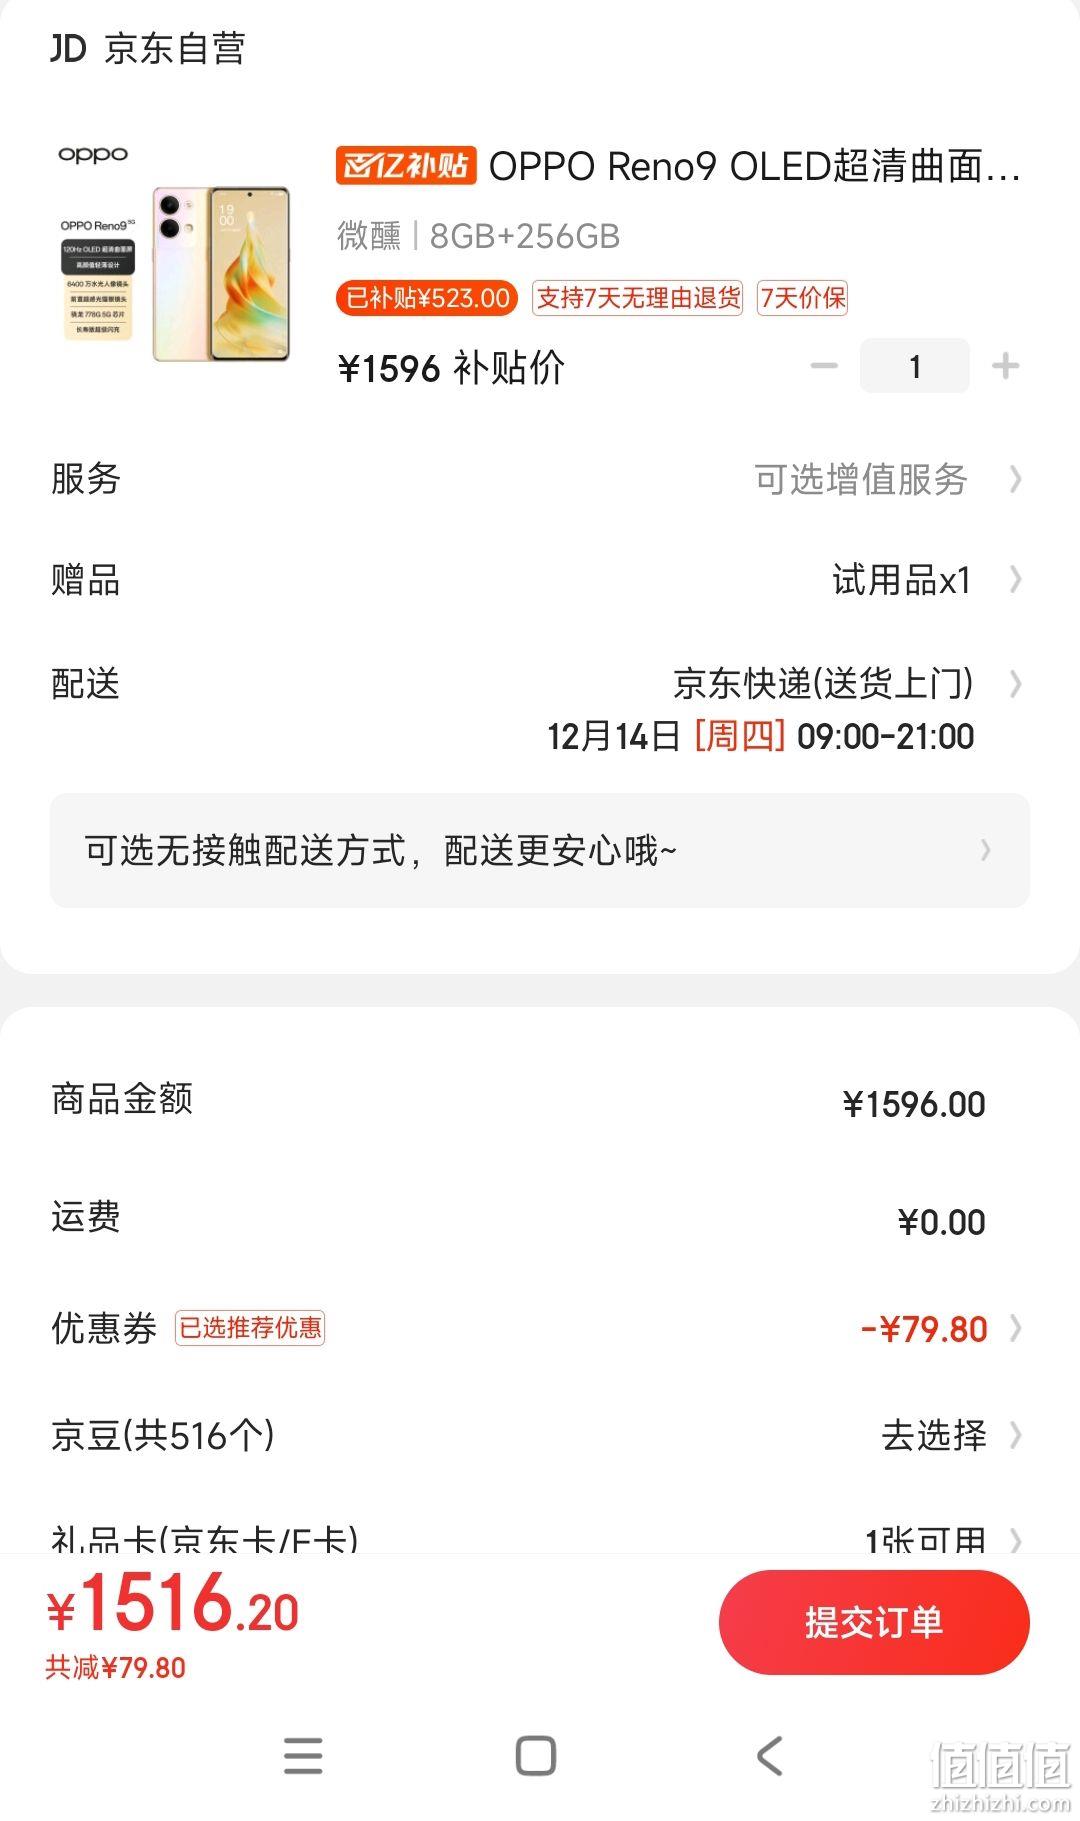The image size is (1080, 1821).
Task: Open 优惠券 coupon selection row
Action: tap(540, 1328)
